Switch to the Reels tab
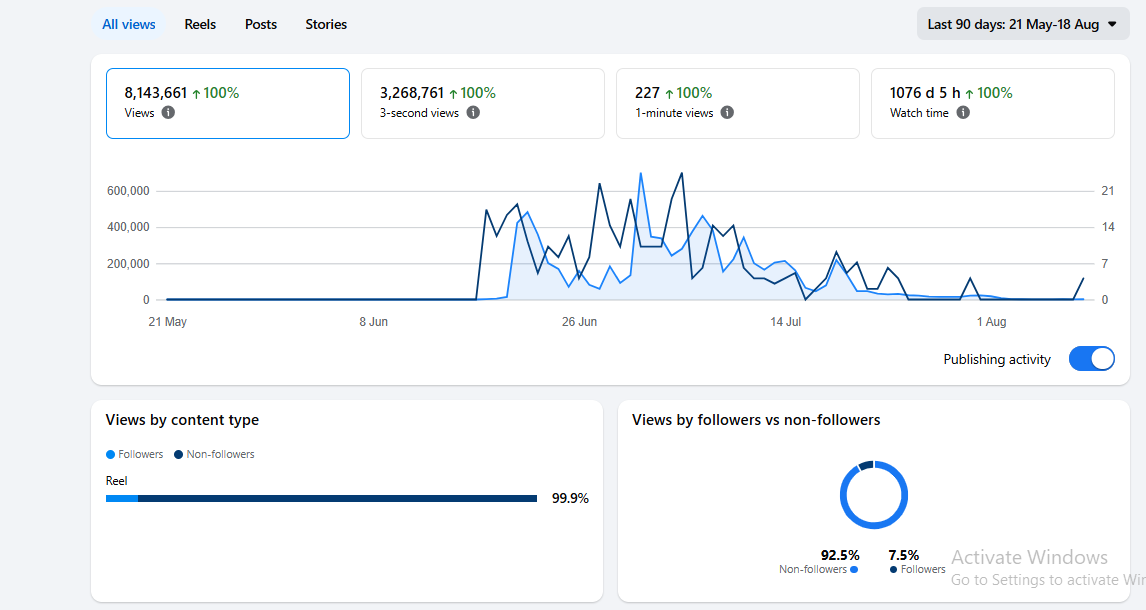 200,24
